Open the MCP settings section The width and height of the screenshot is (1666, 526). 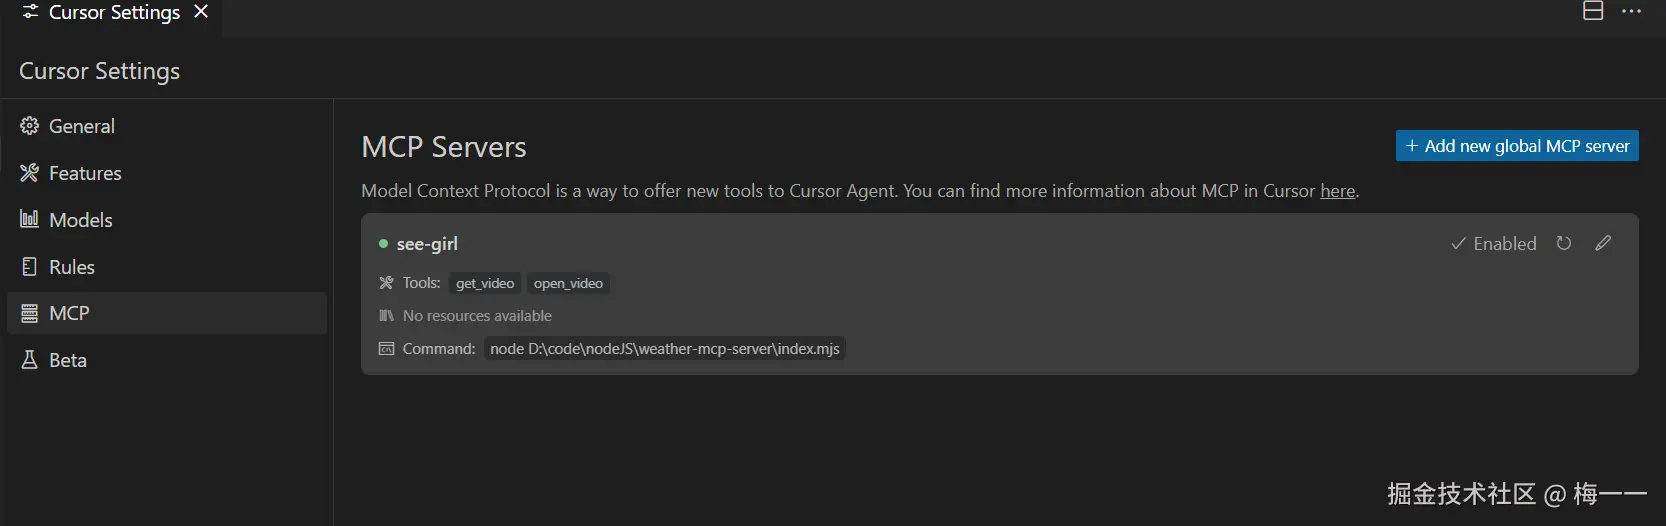(69, 313)
